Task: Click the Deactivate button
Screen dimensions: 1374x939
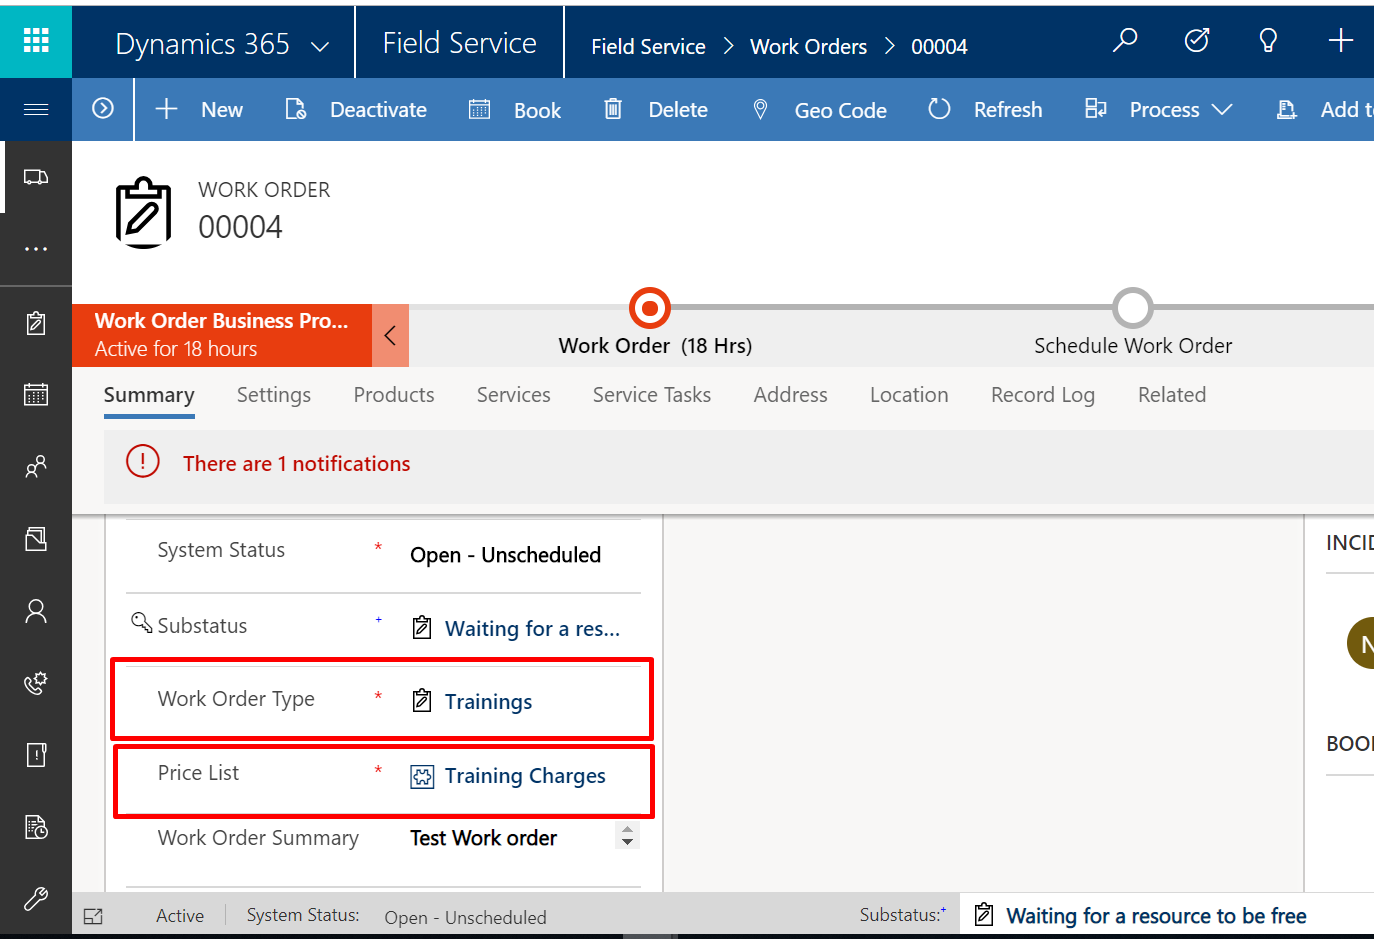Action: click(356, 110)
